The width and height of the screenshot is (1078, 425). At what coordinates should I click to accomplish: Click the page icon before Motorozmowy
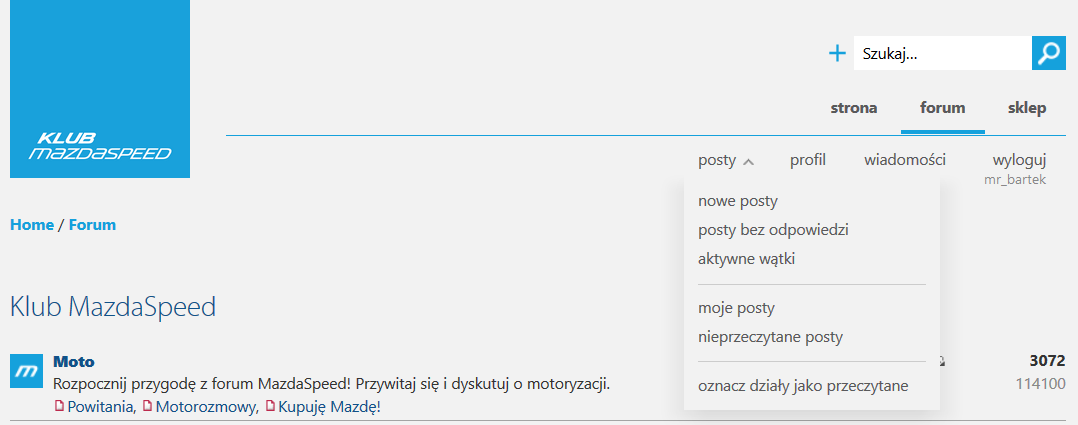[x=148, y=407]
